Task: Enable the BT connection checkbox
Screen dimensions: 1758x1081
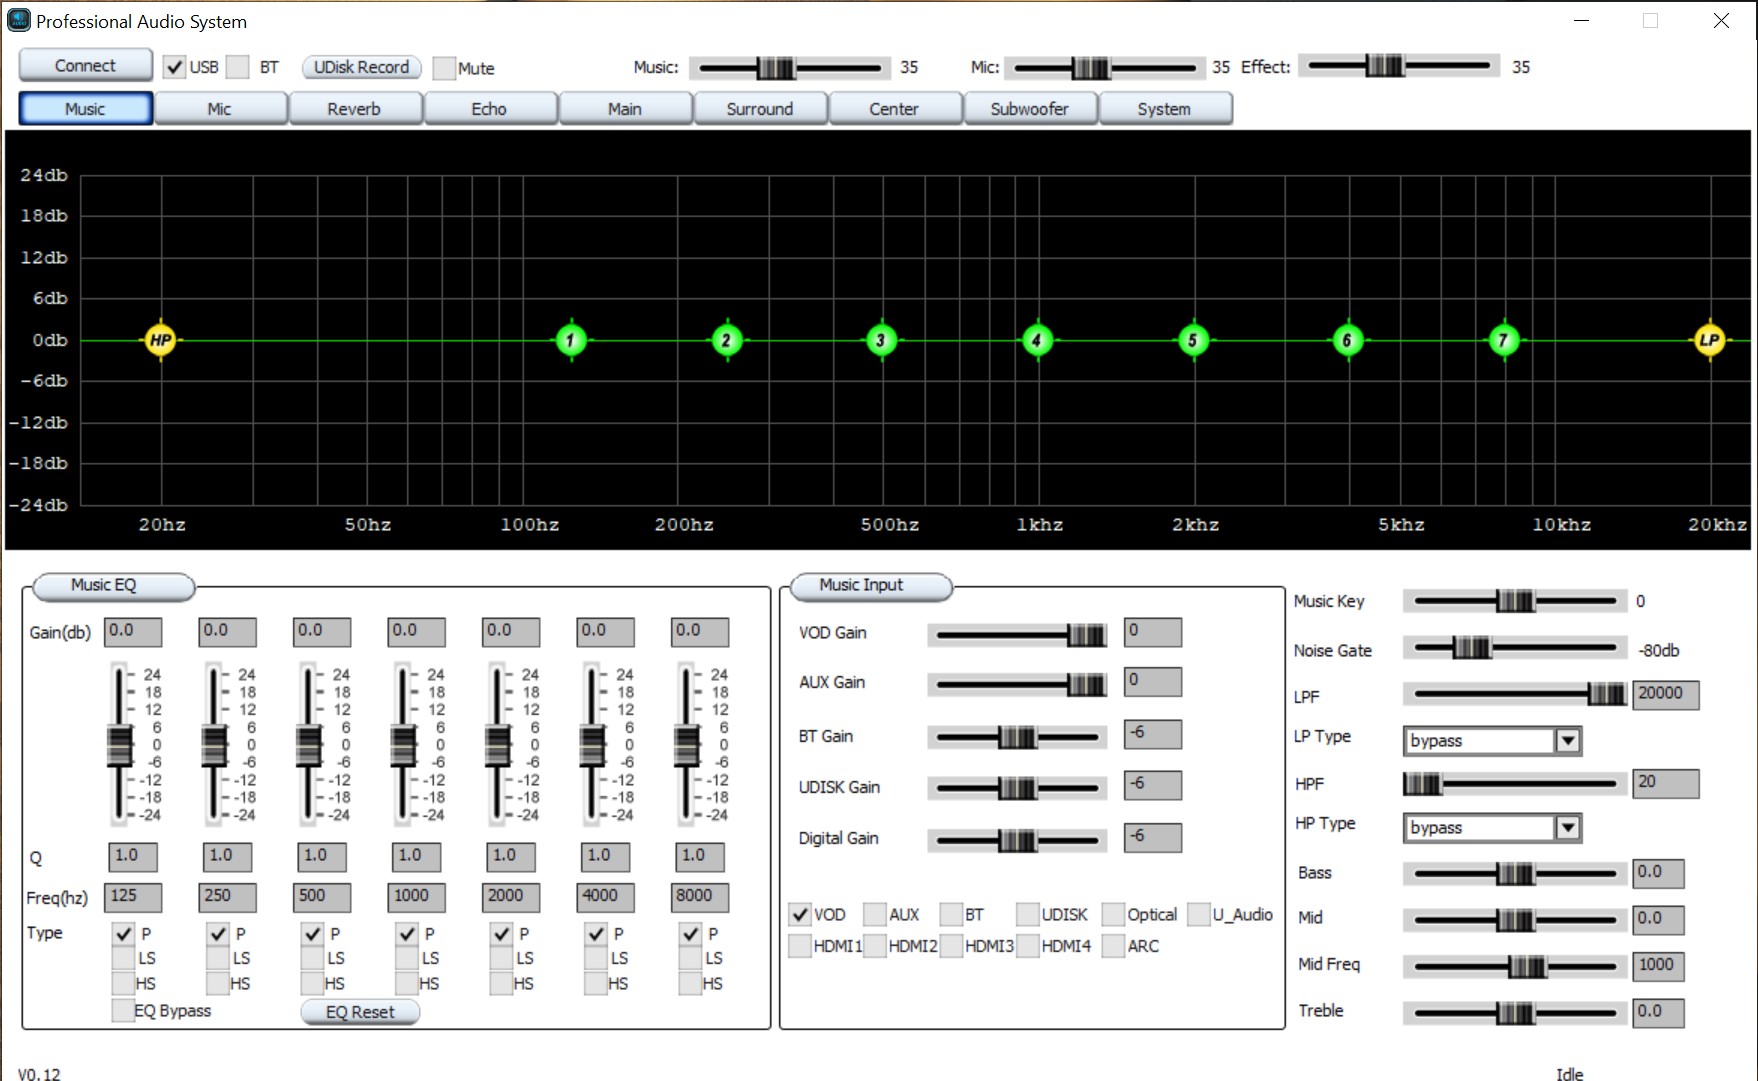Action: coord(238,67)
